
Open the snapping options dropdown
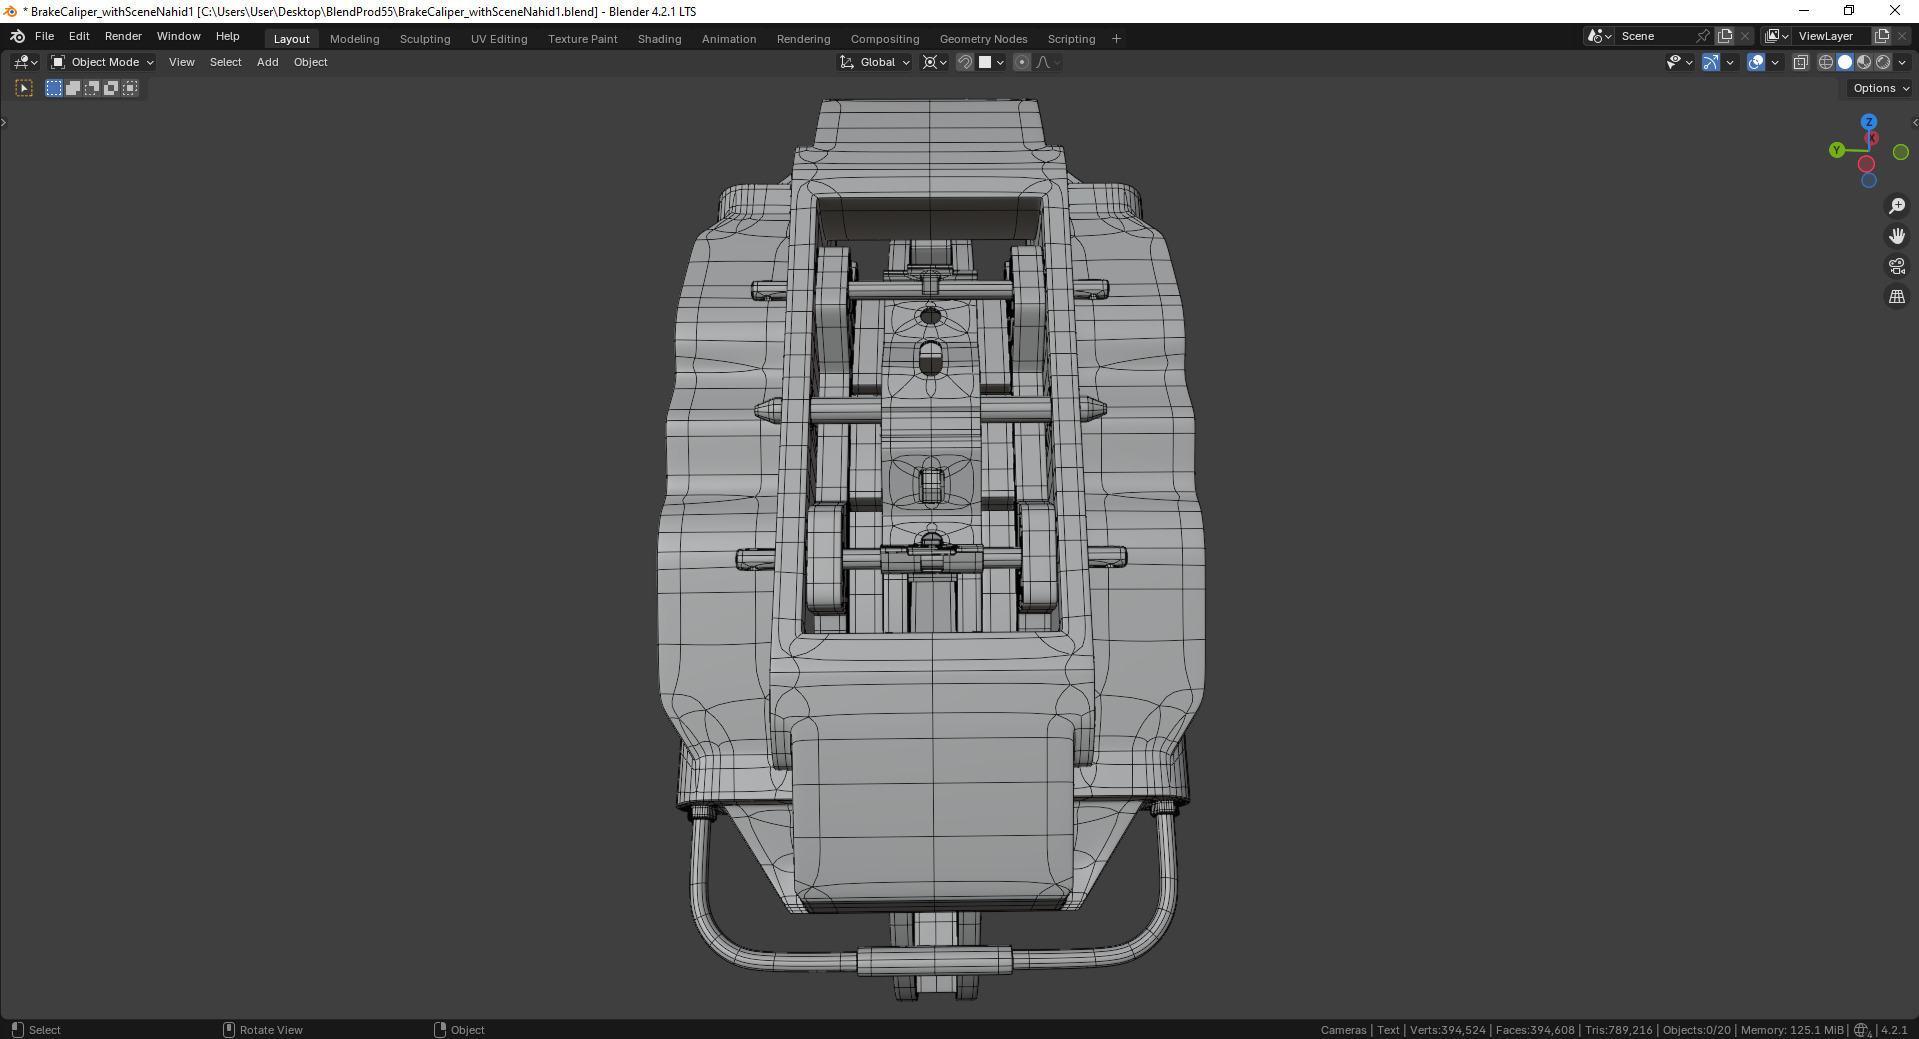point(991,62)
